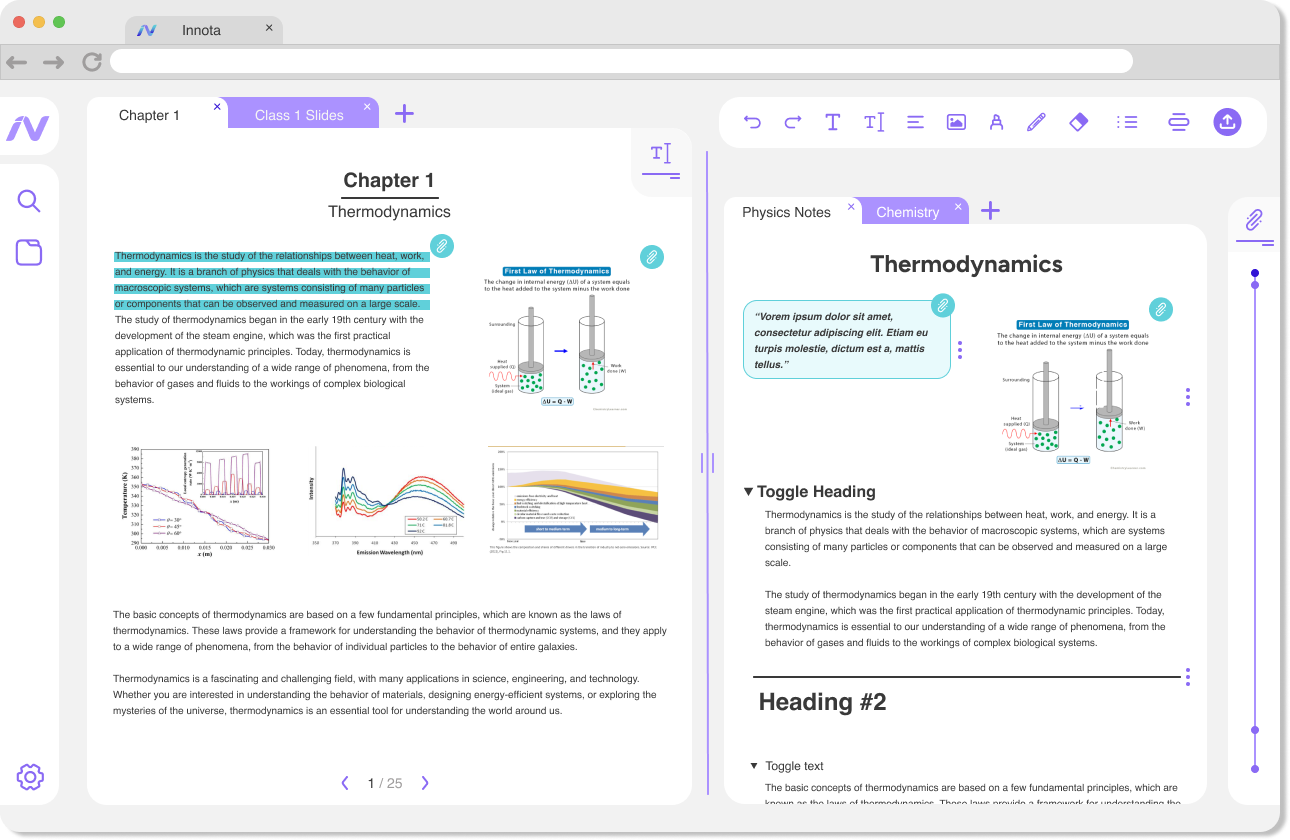Click the browser back arrow
The width and height of the screenshot is (1290, 840).
(x=16, y=62)
